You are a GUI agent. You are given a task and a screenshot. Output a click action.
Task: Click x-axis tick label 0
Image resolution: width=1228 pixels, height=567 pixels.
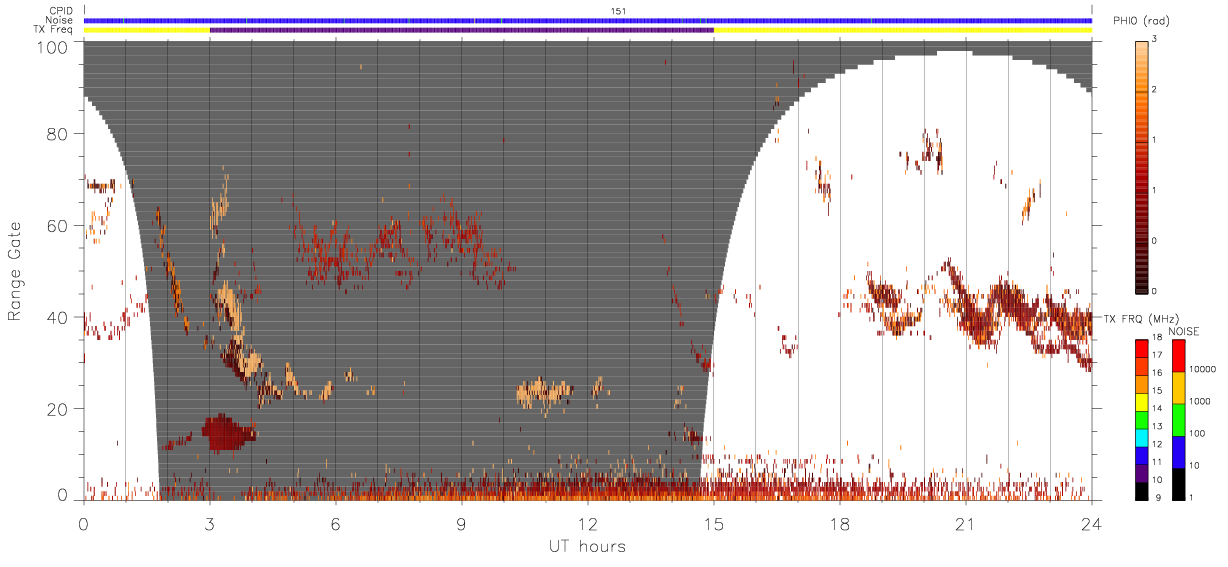point(84,523)
